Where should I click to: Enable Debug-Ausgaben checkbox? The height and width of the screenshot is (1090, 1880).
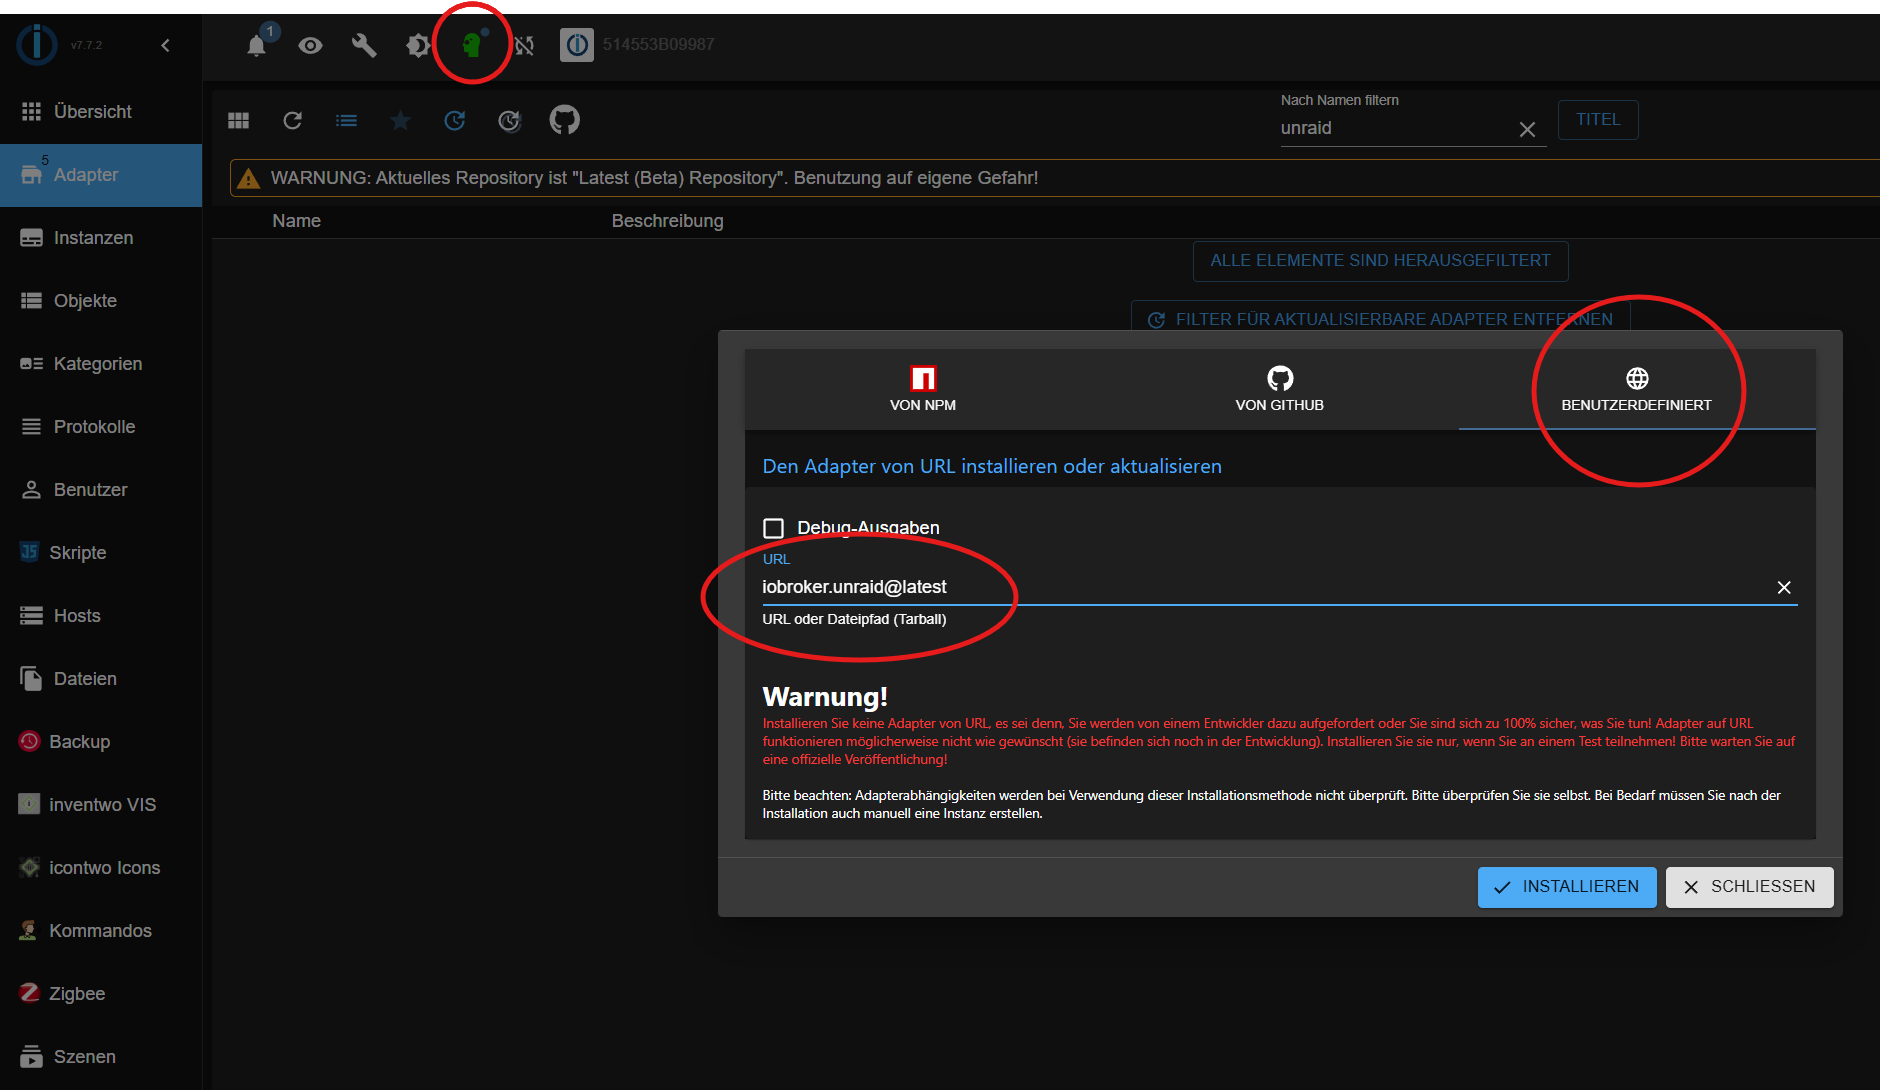coord(773,528)
